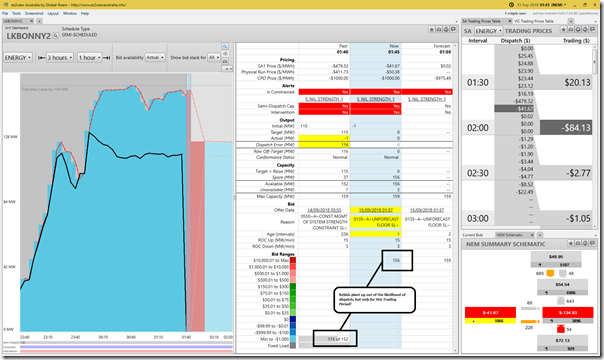Add new tab next to LKBONNY2
The height and width of the screenshot is (360, 604).
(x=39, y=21)
